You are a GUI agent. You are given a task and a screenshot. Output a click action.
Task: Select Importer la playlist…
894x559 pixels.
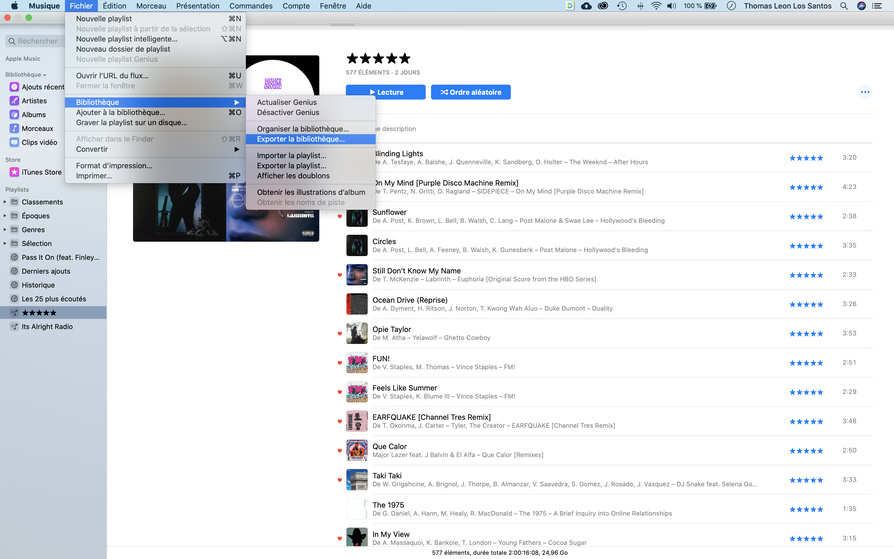(x=311, y=155)
